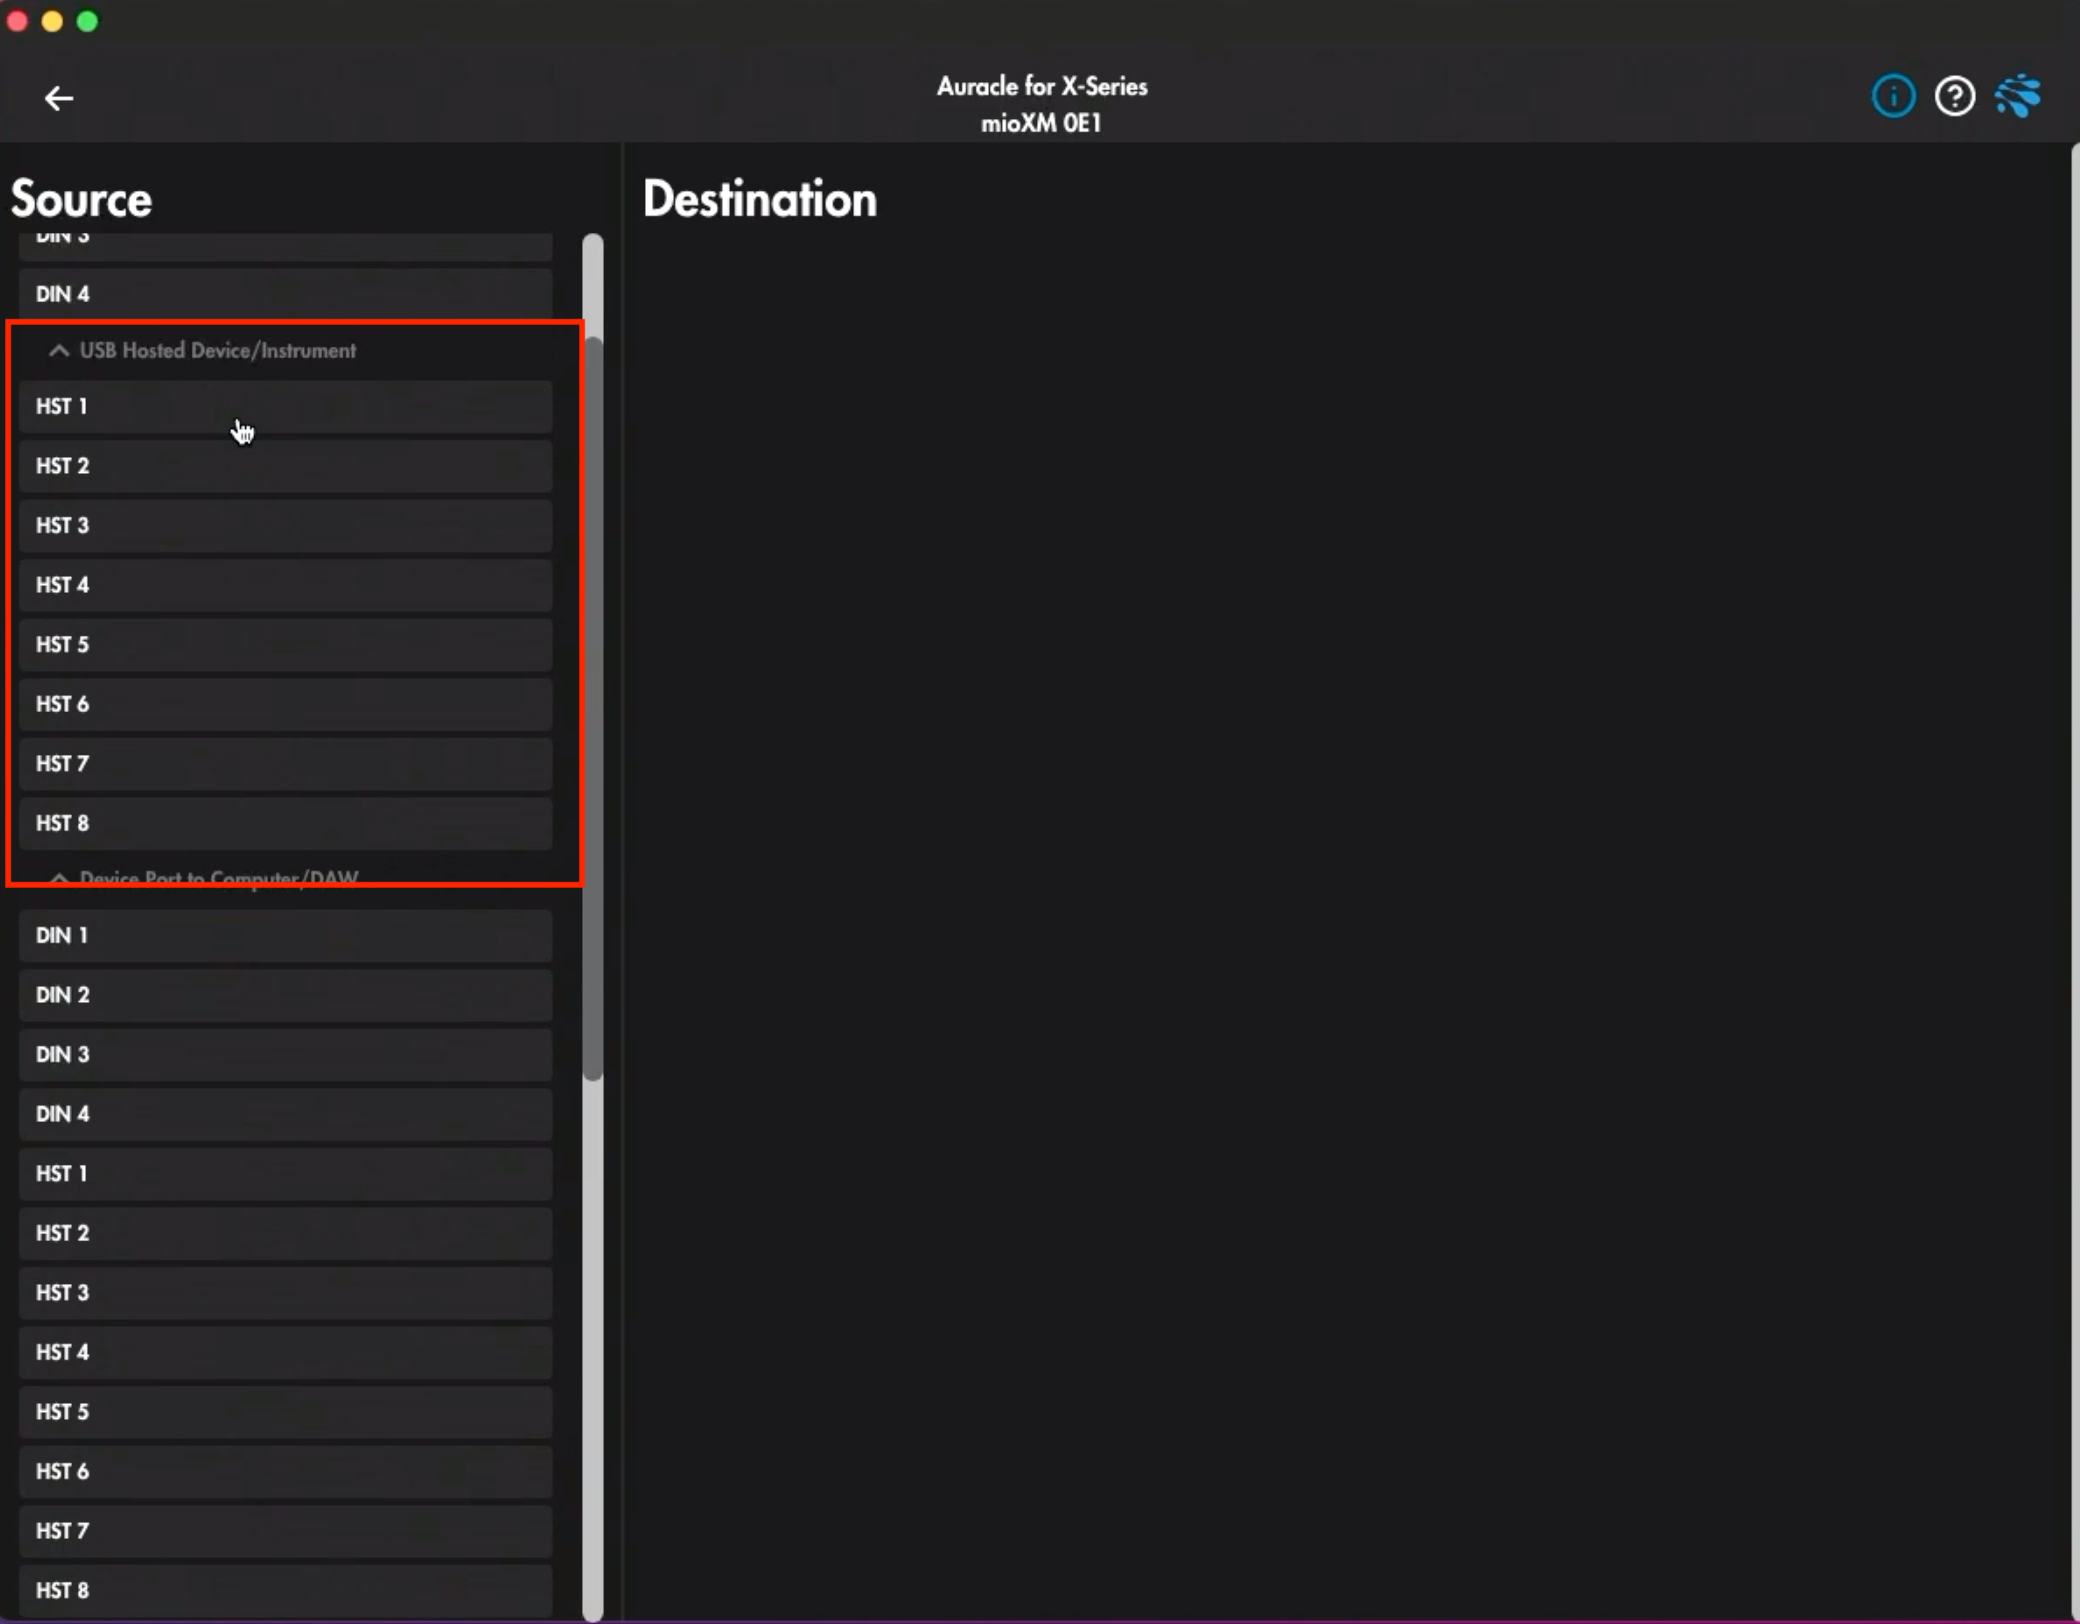Viewport: 2080px width, 1624px height.
Task: Collapse the Device Port to Computer/DAW section
Action: coord(58,877)
